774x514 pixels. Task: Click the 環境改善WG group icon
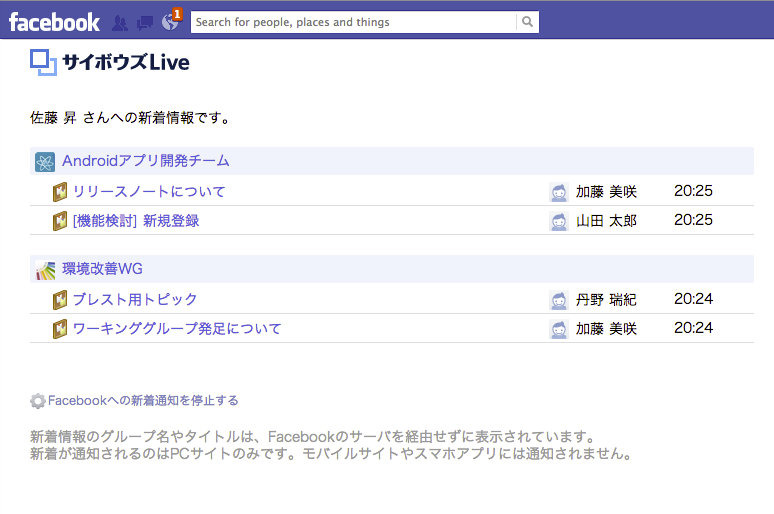click(x=45, y=270)
